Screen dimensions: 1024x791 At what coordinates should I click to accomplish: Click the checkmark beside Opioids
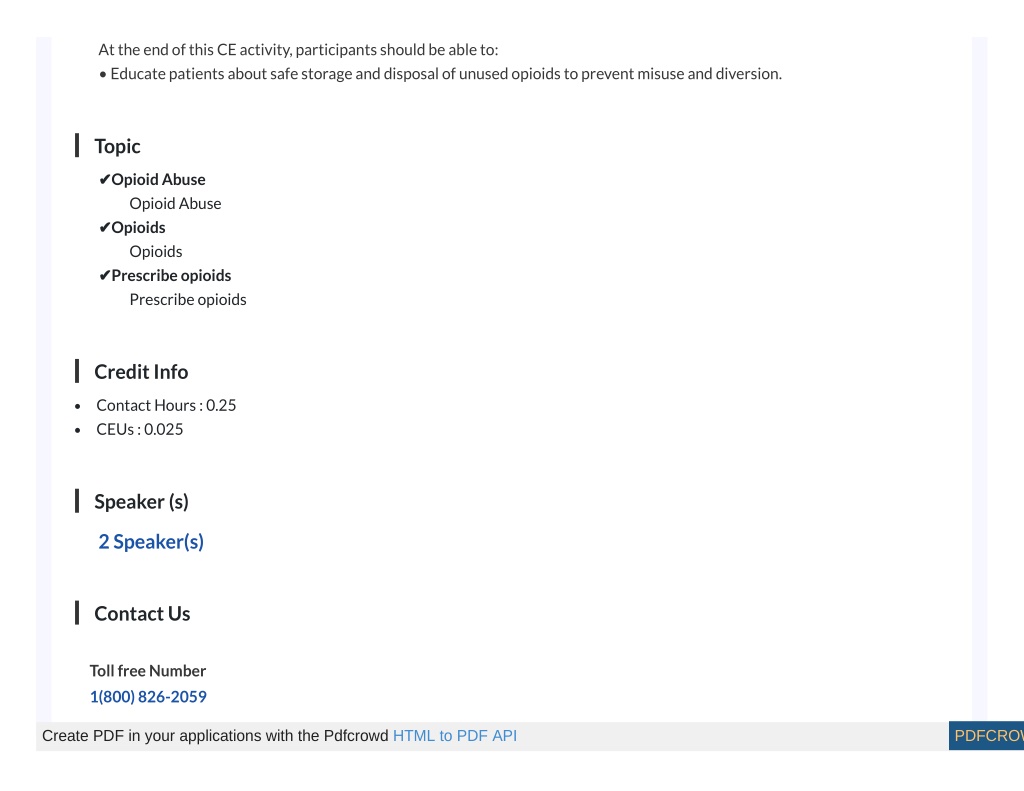pyautogui.click(x=104, y=228)
